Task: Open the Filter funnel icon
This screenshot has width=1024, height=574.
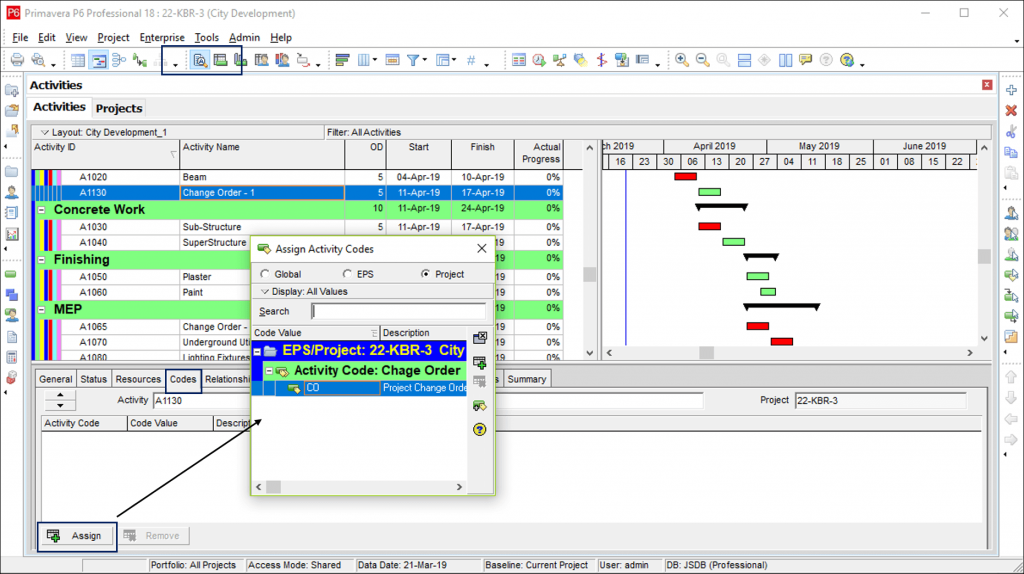Action: pos(413,60)
